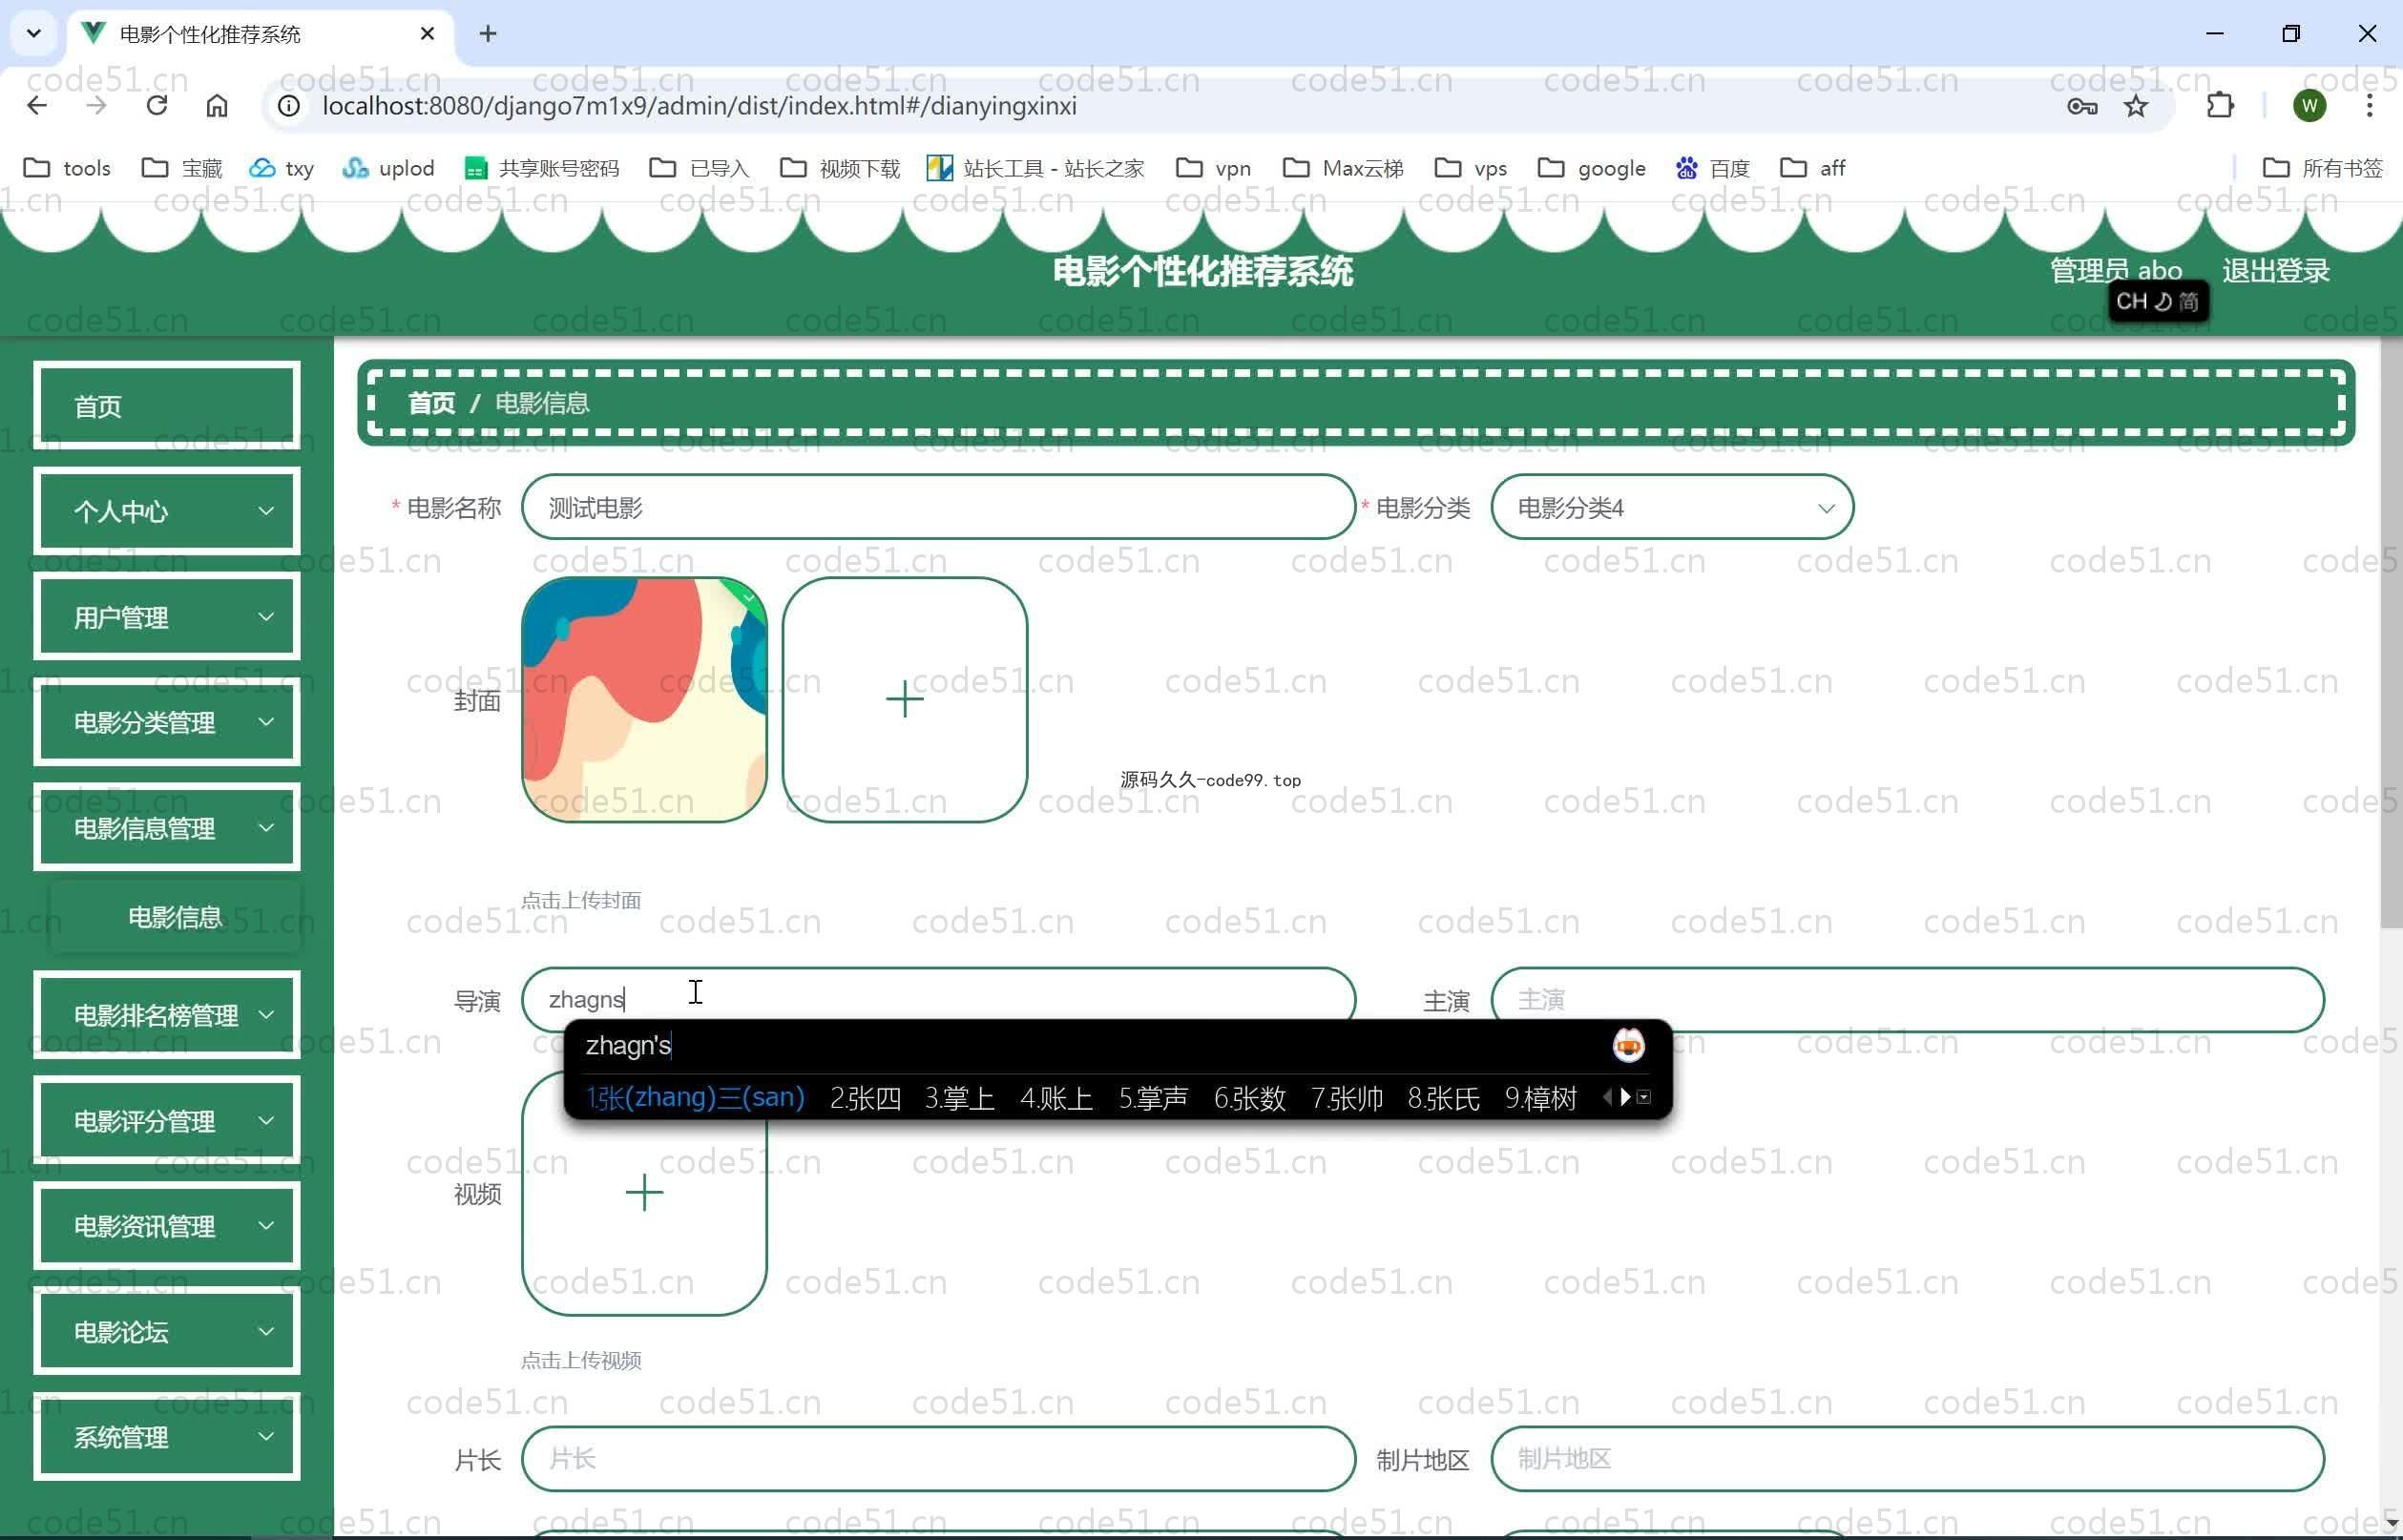Viewport: 2403px width, 1540px height.
Task: Click the 首页 breadcrumb link
Action: click(x=431, y=403)
